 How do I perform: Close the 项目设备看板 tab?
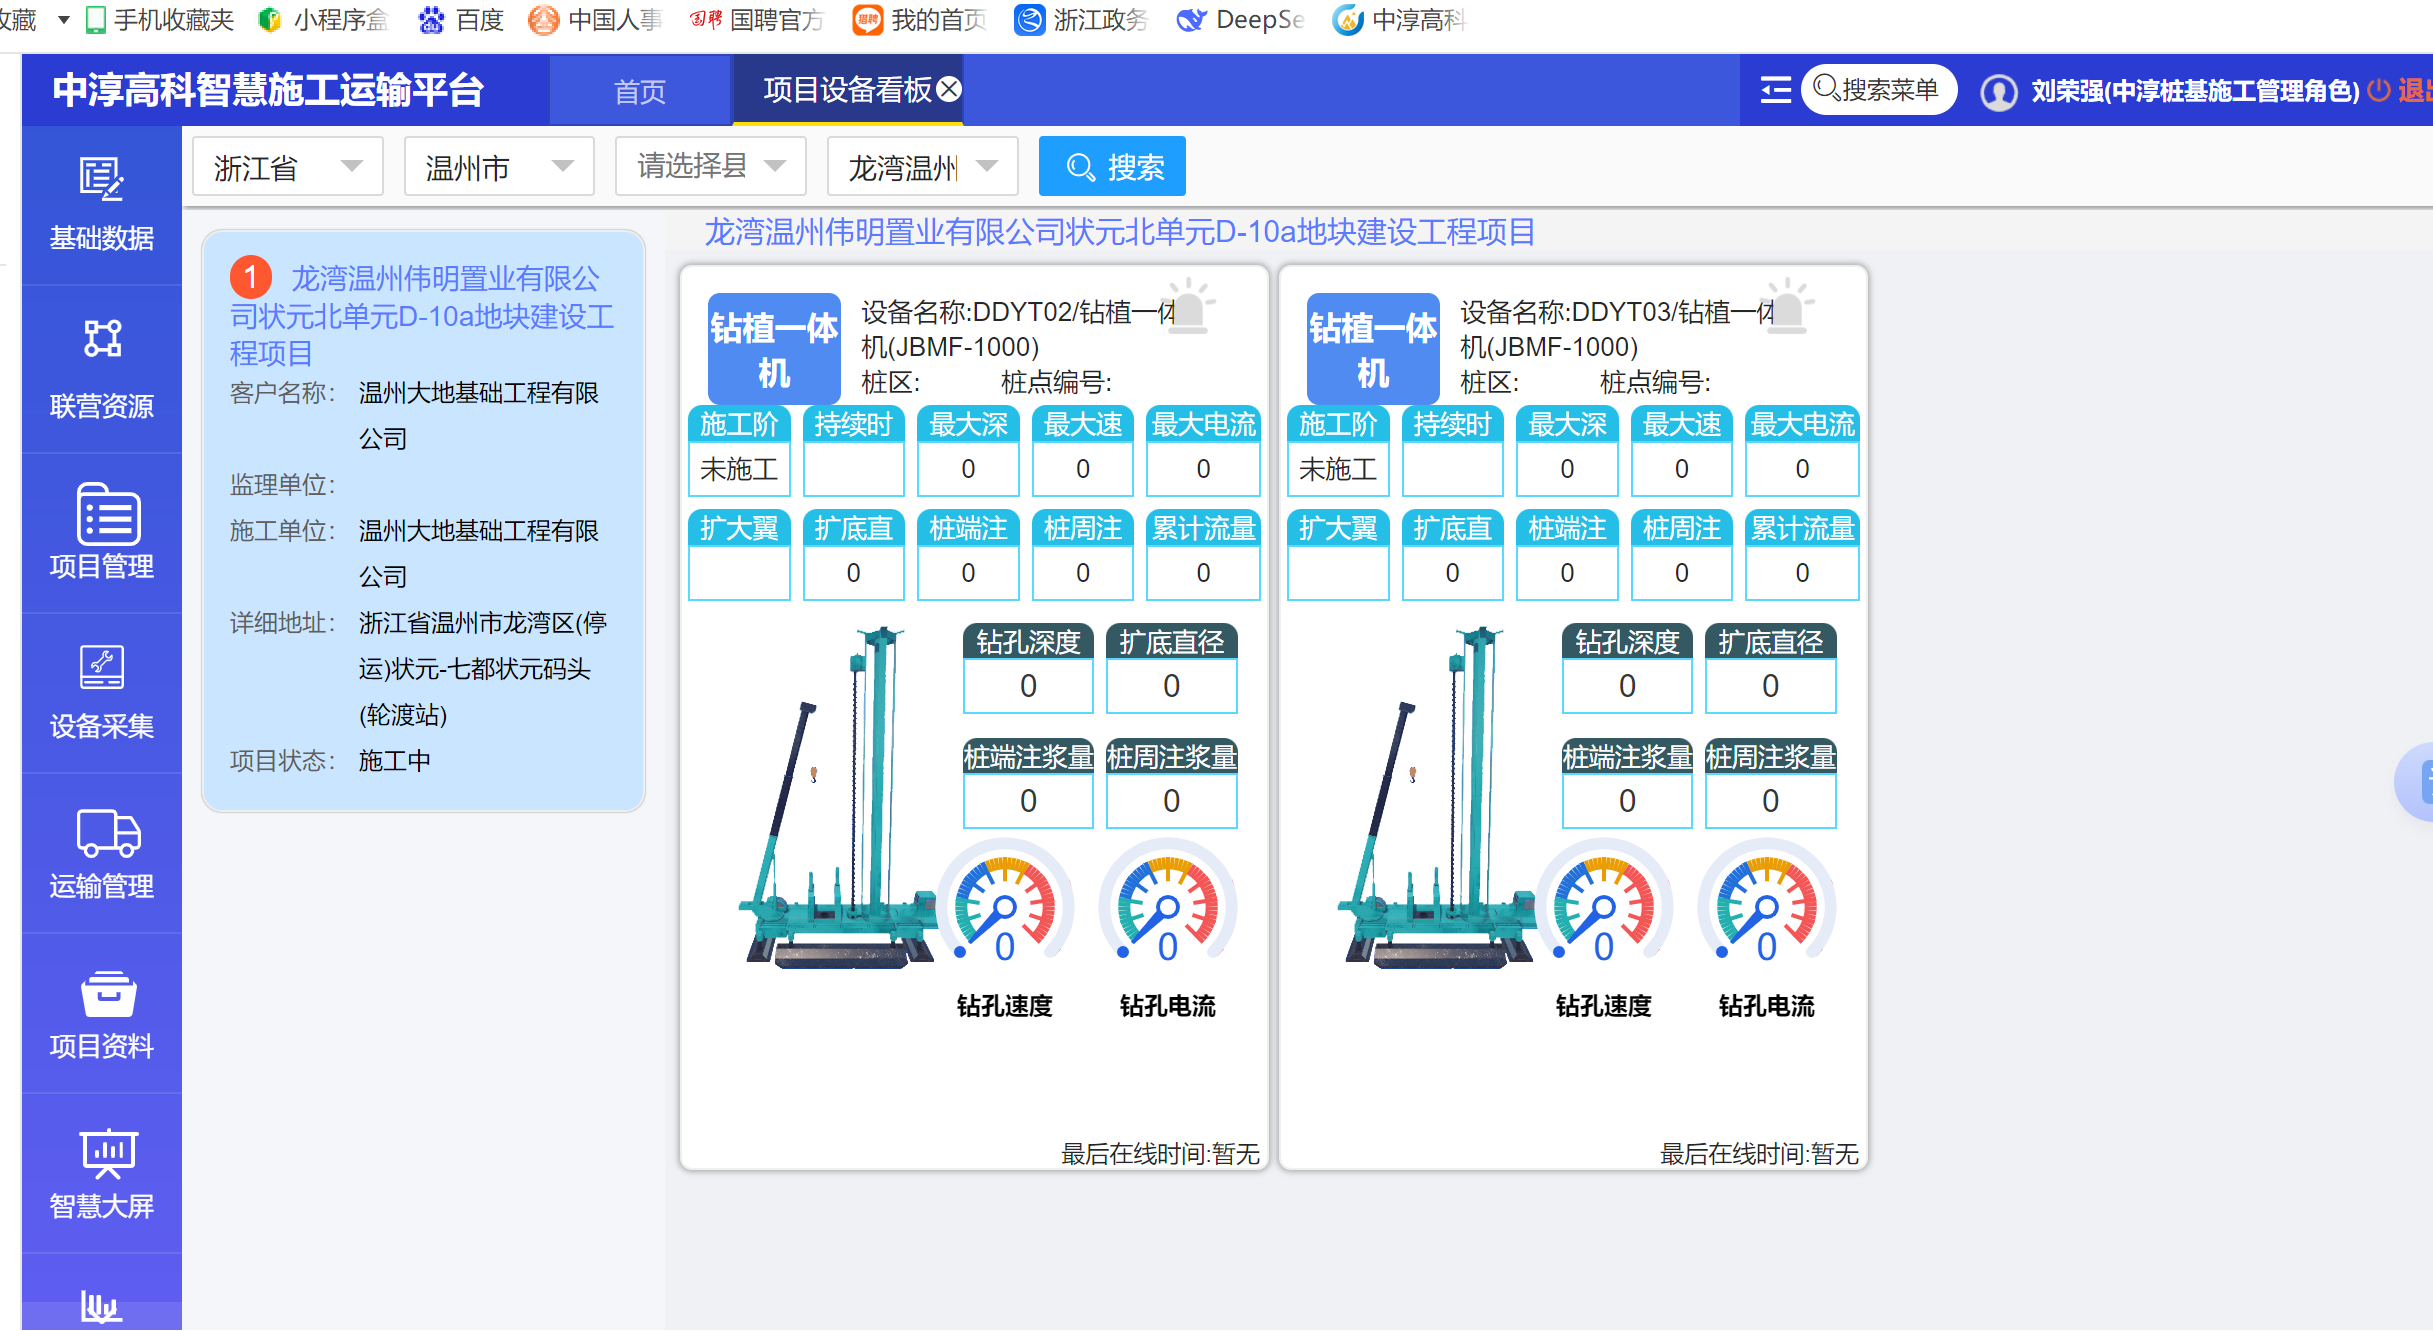click(x=950, y=89)
